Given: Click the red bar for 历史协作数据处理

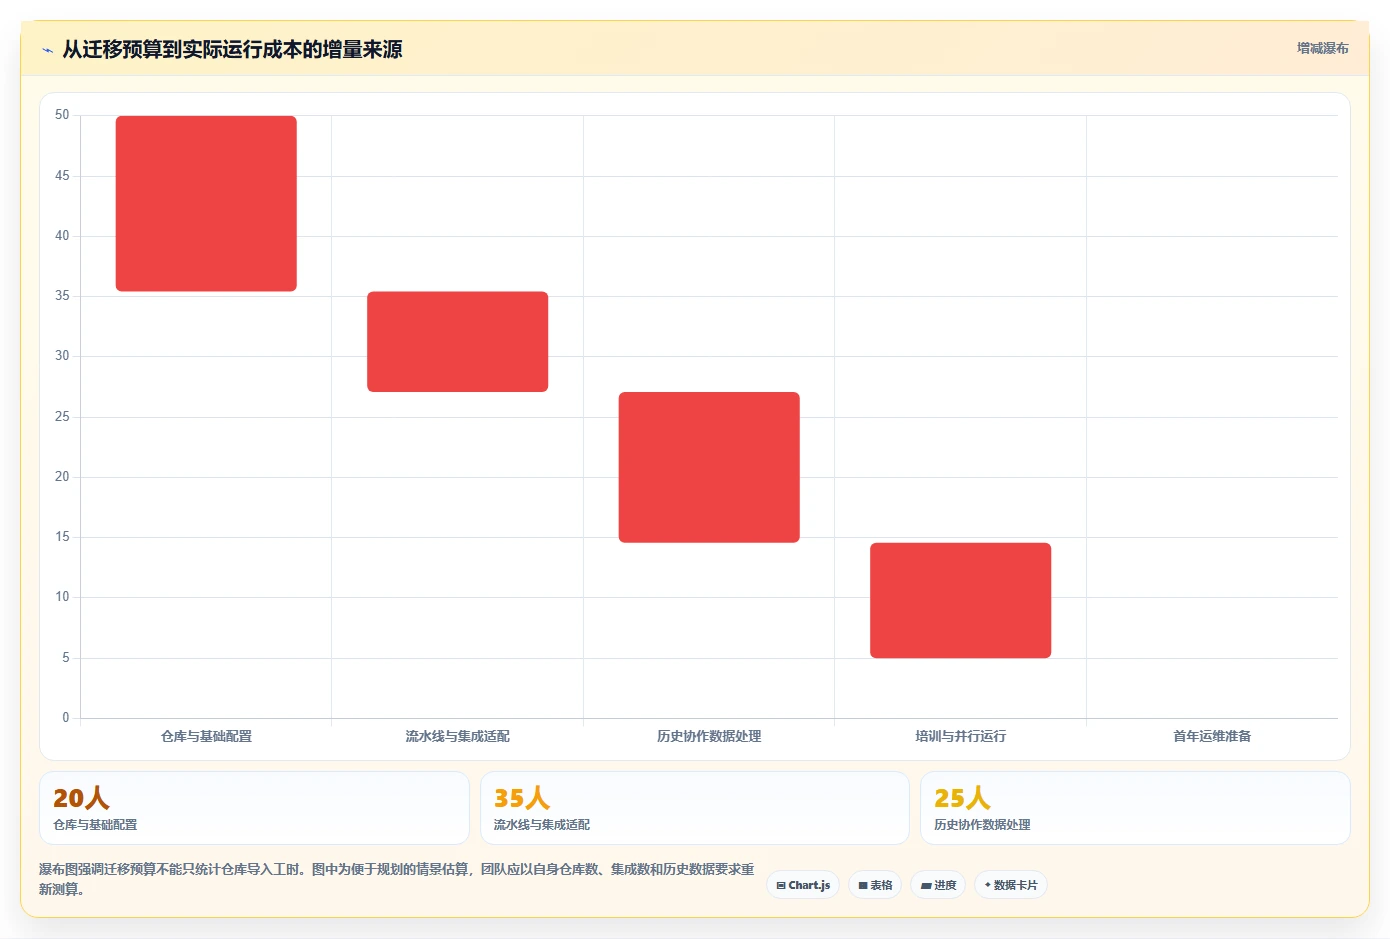Looking at the screenshot, I should point(709,467).
